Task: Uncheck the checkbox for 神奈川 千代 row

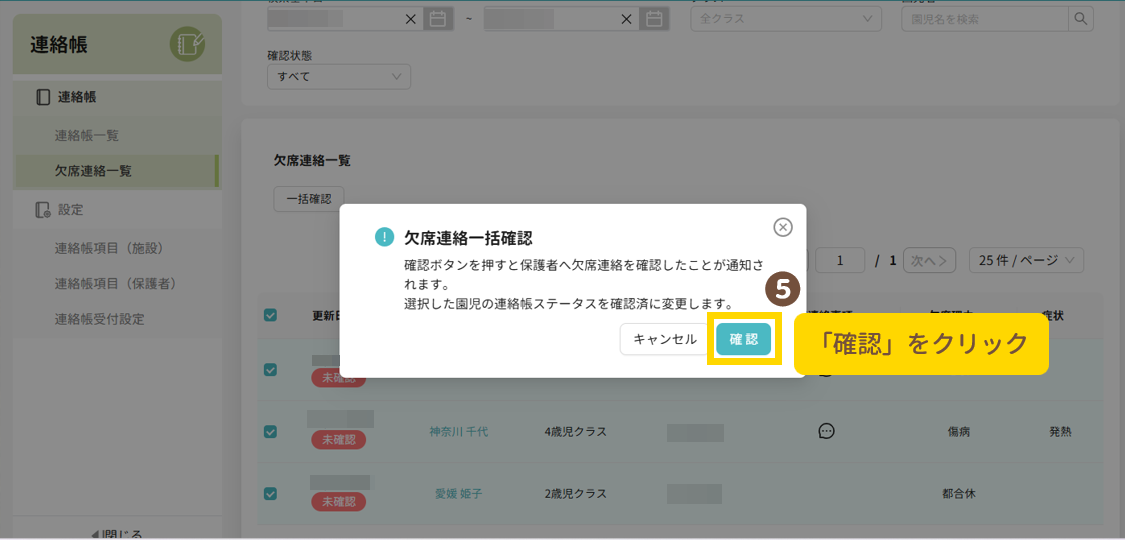Action: click(270, 432)
